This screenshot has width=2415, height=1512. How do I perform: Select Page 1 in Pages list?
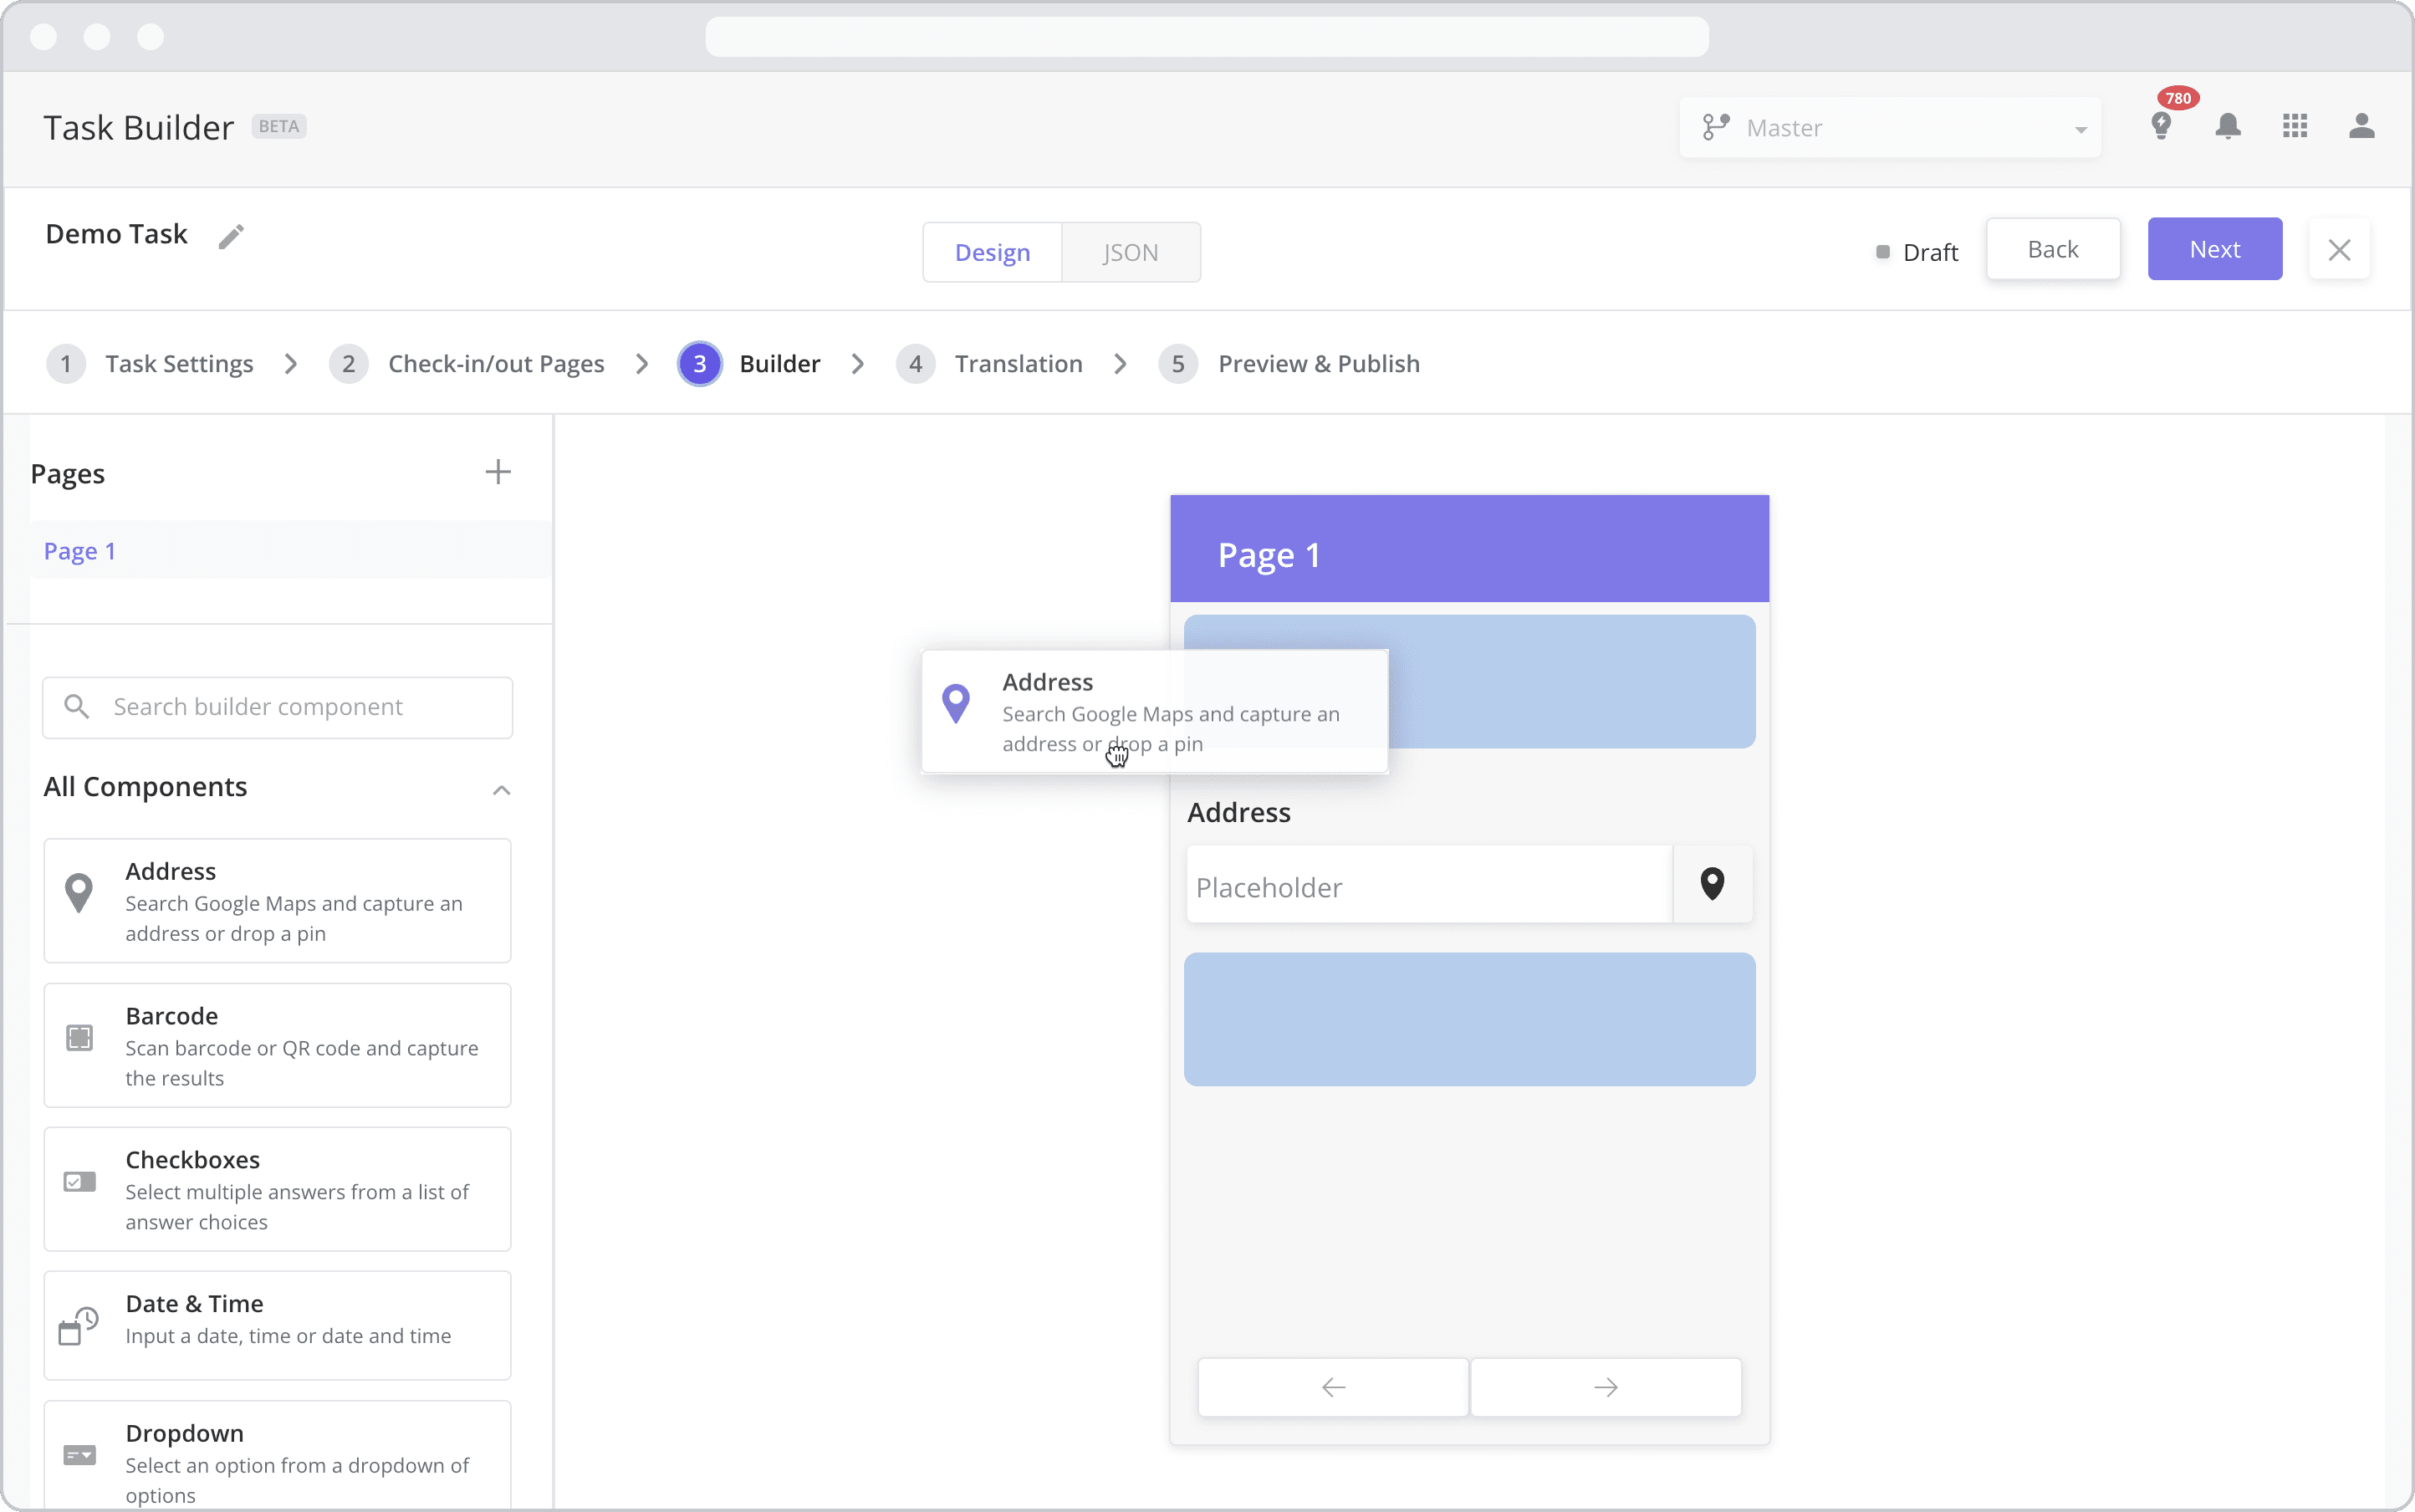click(290, 551)
